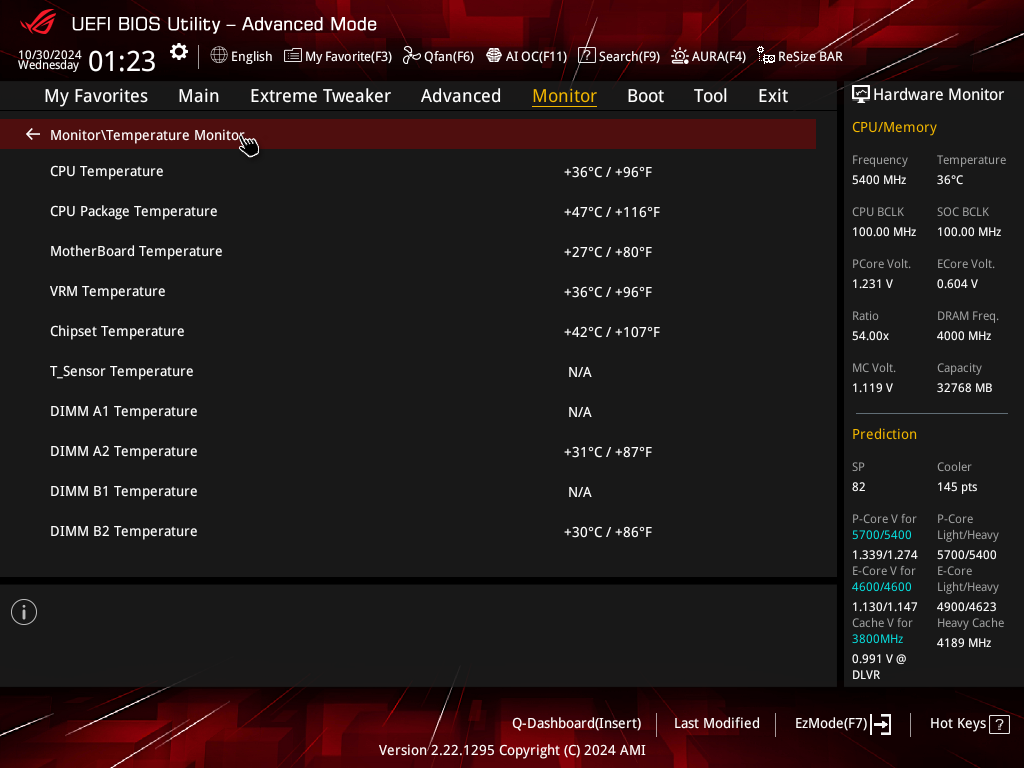Image resolution: width=1024 pixels, height=768 pixels.
Task: Open Search(F9) question mark icon
Action: (586, 56)
